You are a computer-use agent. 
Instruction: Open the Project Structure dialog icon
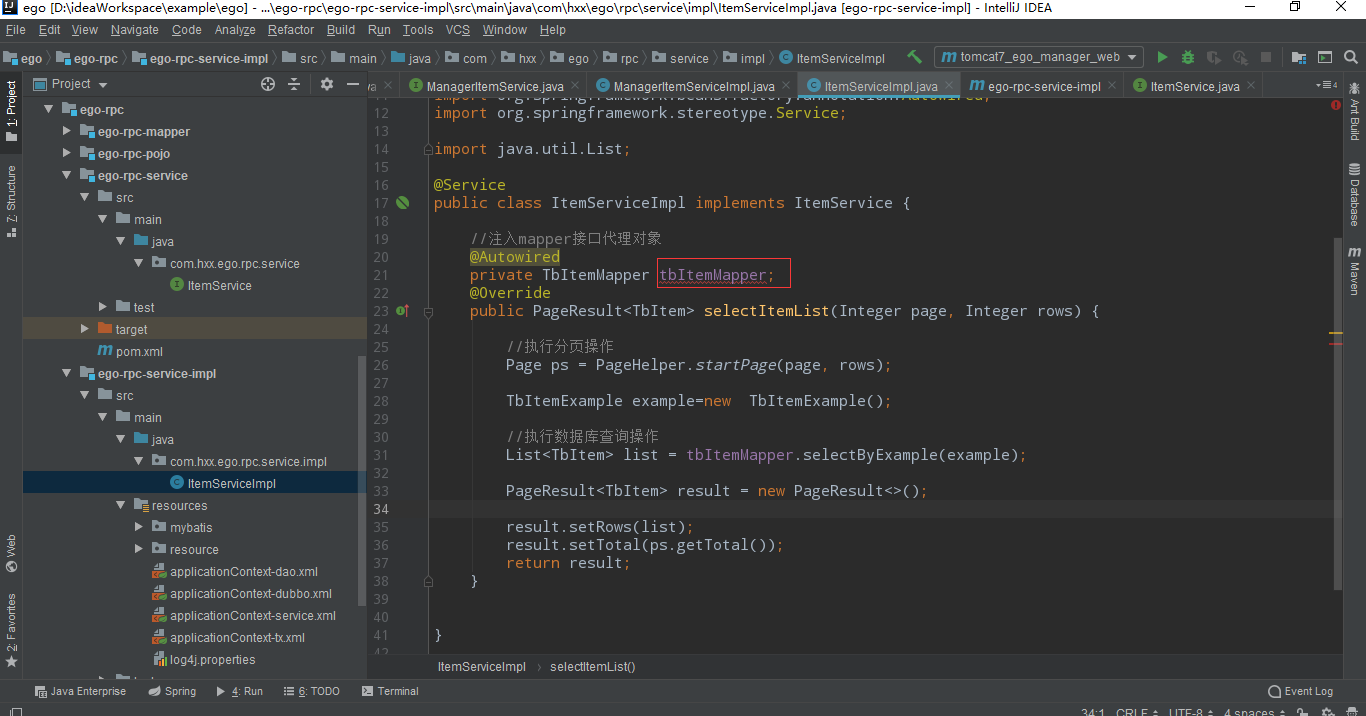(x=1299, y=57)
